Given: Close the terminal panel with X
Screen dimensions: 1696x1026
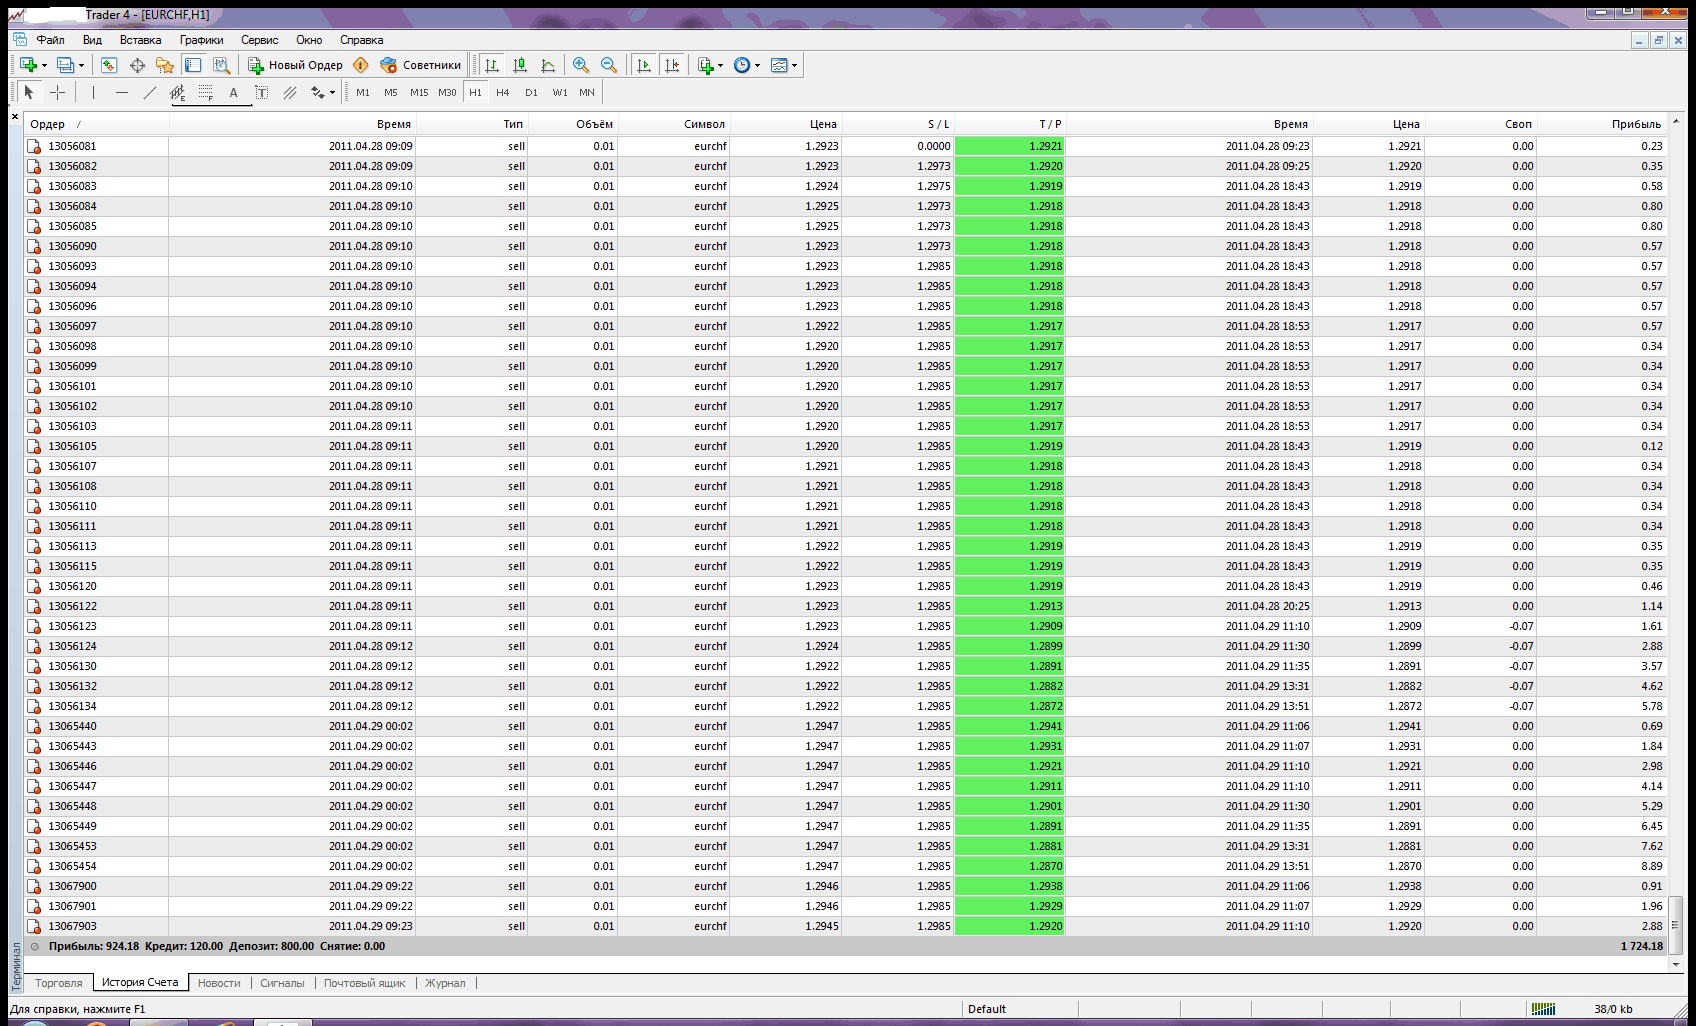Looking at the screenshot, I should coord(15,117).
